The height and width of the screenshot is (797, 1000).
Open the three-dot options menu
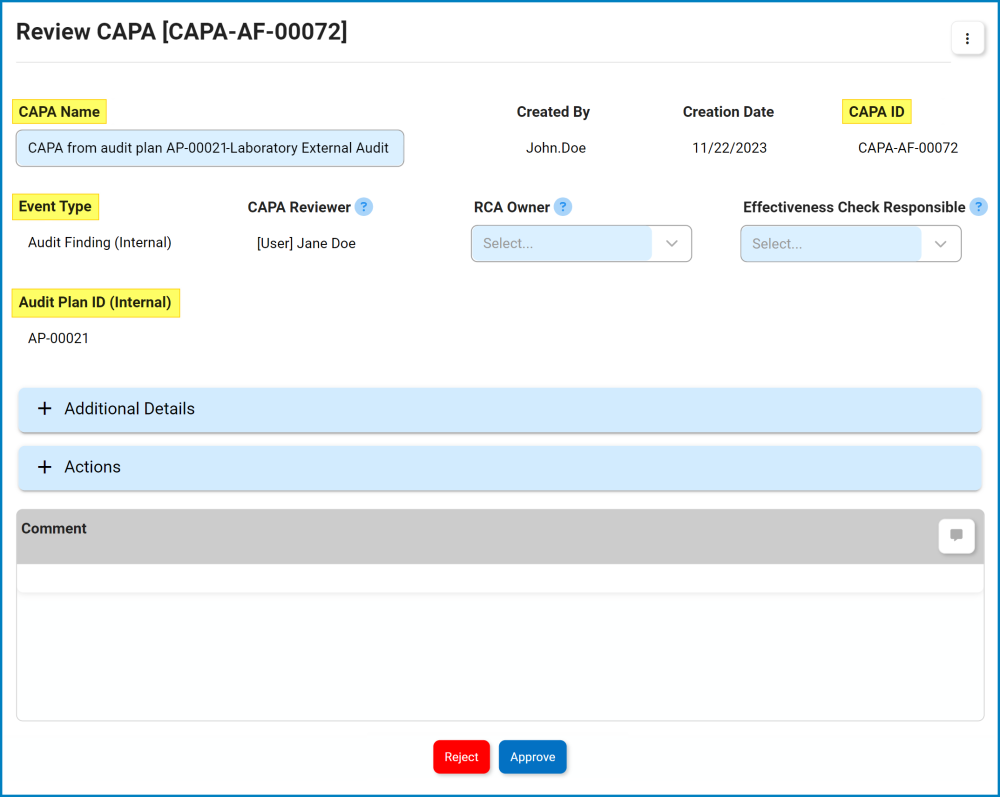[x=967, y=38]
